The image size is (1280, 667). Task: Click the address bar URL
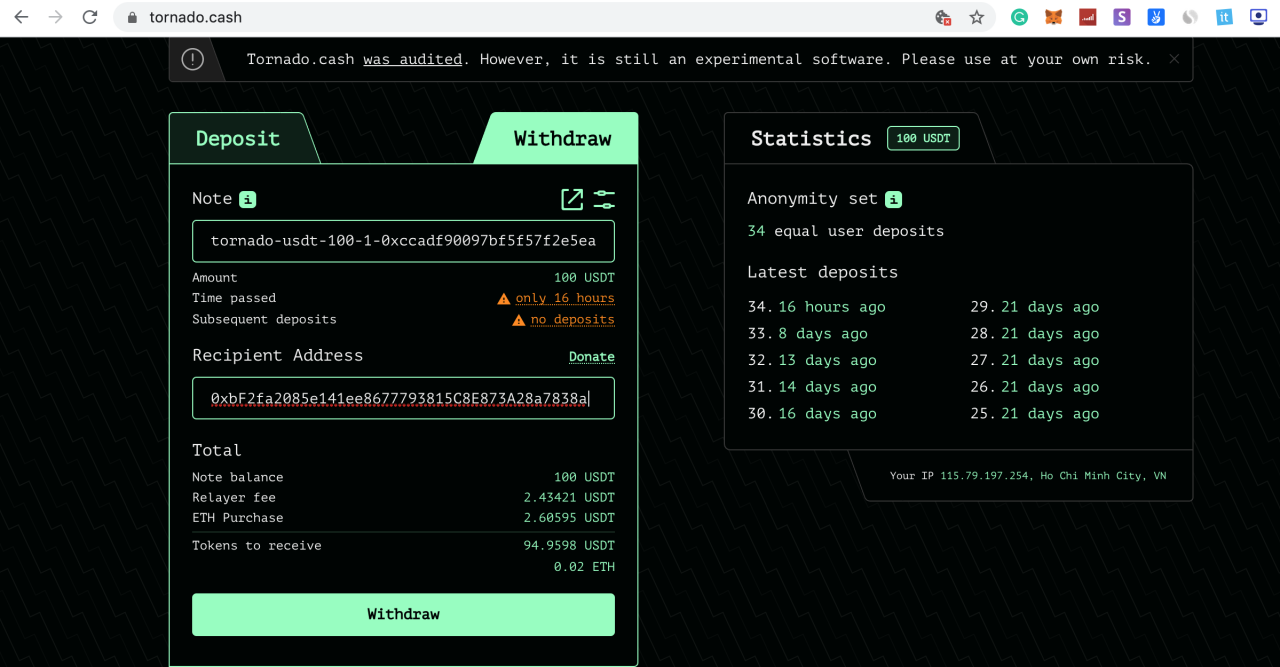196,17
